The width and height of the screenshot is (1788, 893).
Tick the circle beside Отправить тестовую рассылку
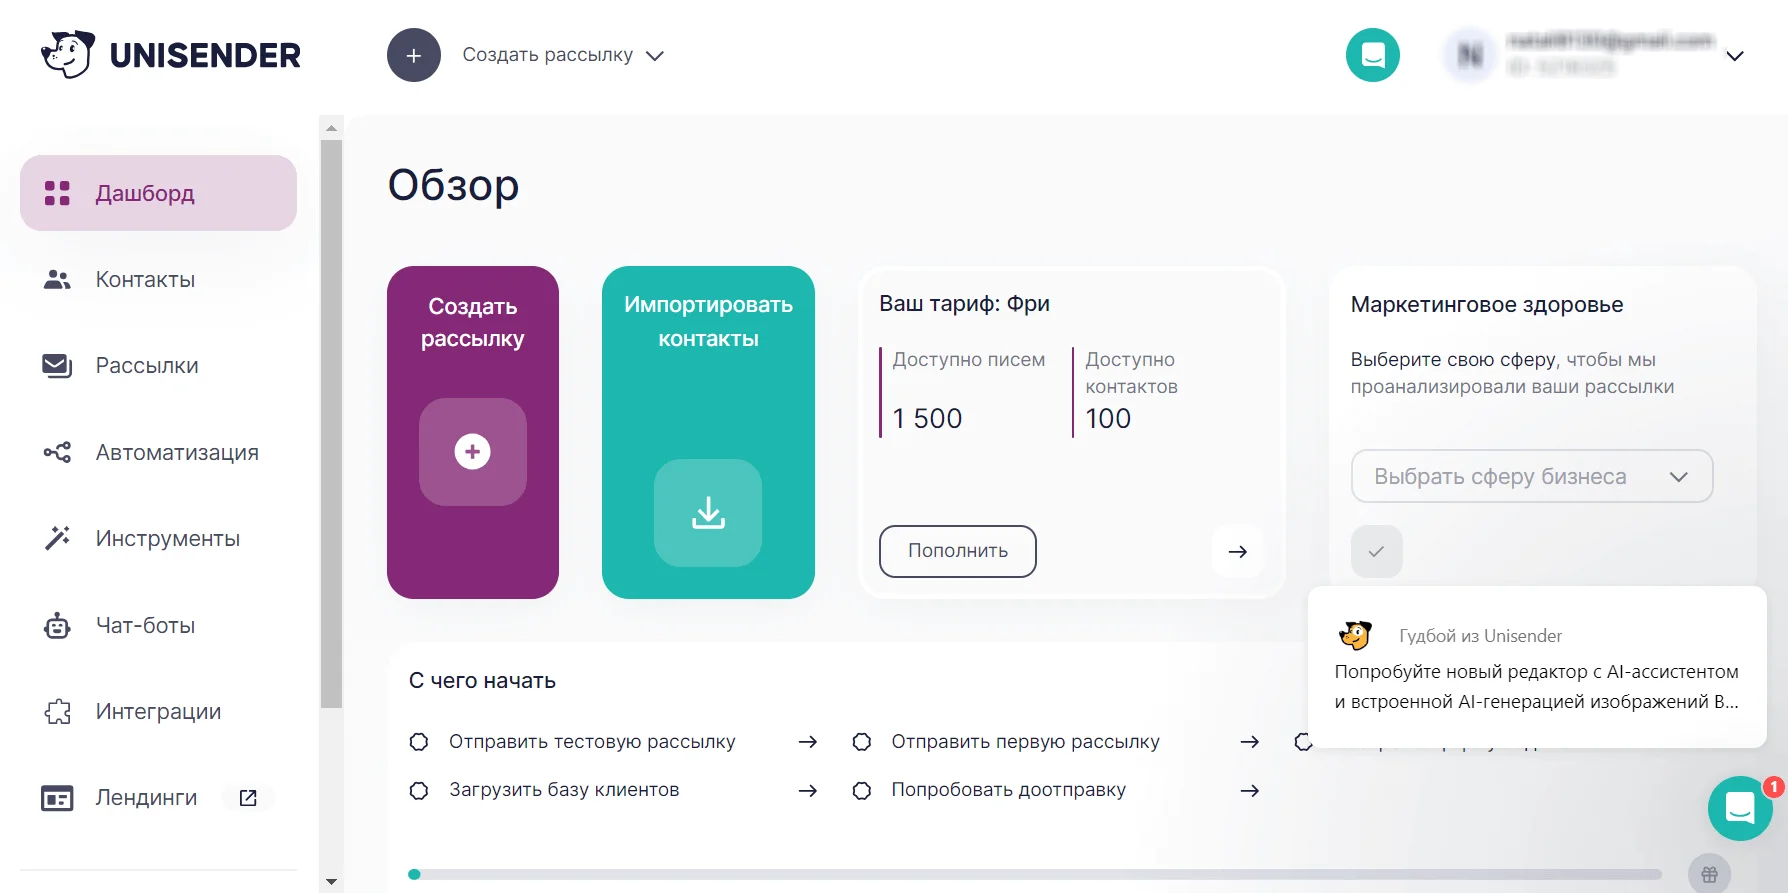[419, 742]
